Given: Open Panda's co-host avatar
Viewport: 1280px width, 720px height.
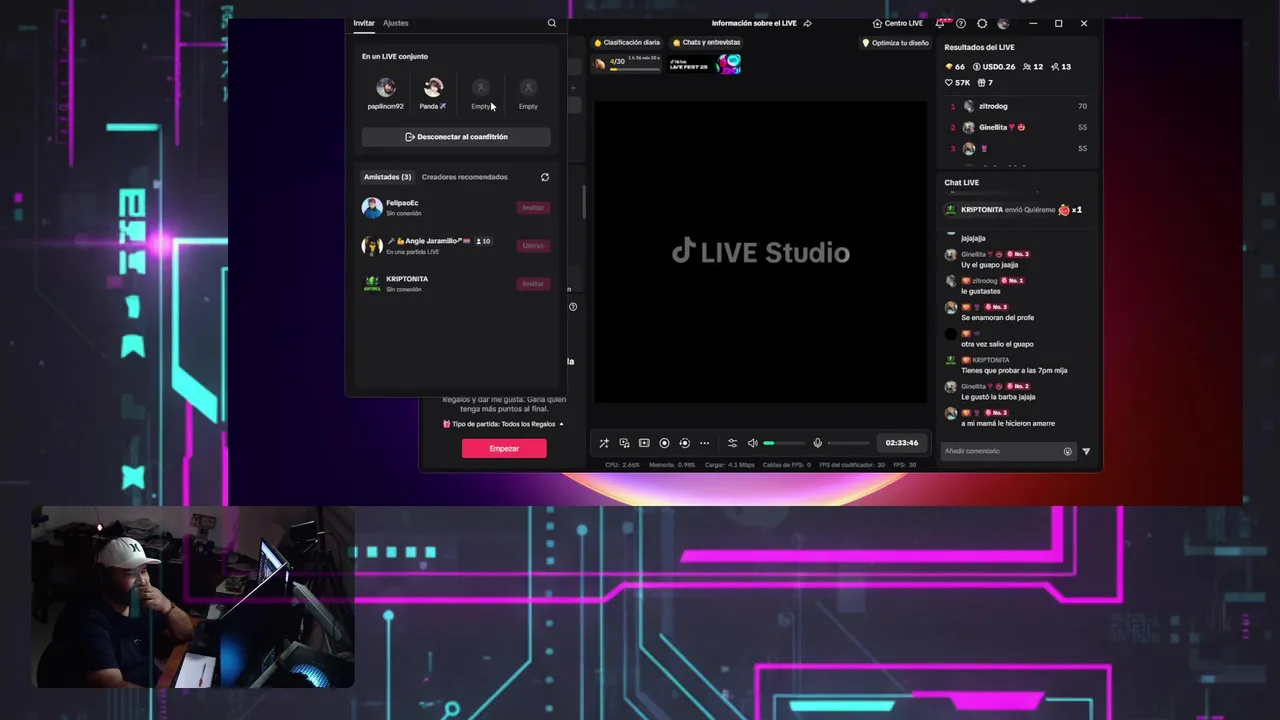Looking at the screenshot, I should [433, 88].
